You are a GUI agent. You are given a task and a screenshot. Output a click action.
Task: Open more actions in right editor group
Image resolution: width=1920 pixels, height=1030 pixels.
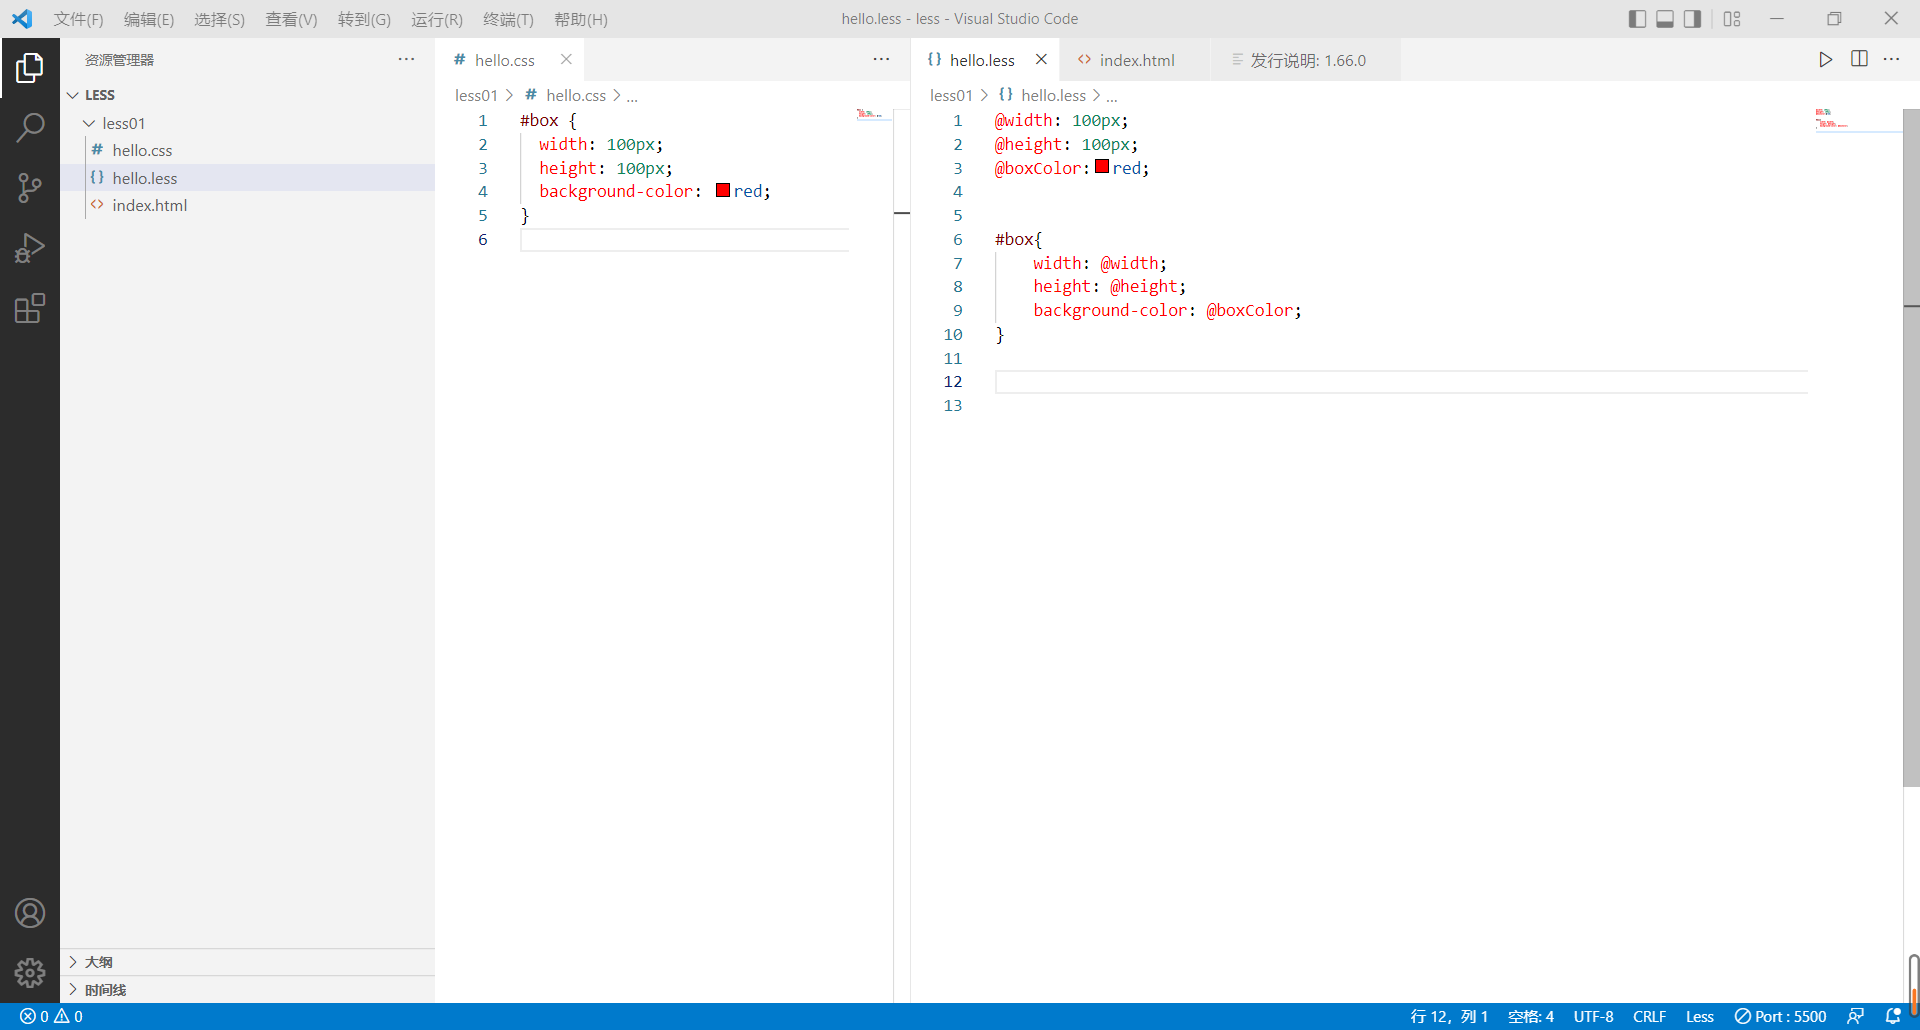coord(1891,60)
